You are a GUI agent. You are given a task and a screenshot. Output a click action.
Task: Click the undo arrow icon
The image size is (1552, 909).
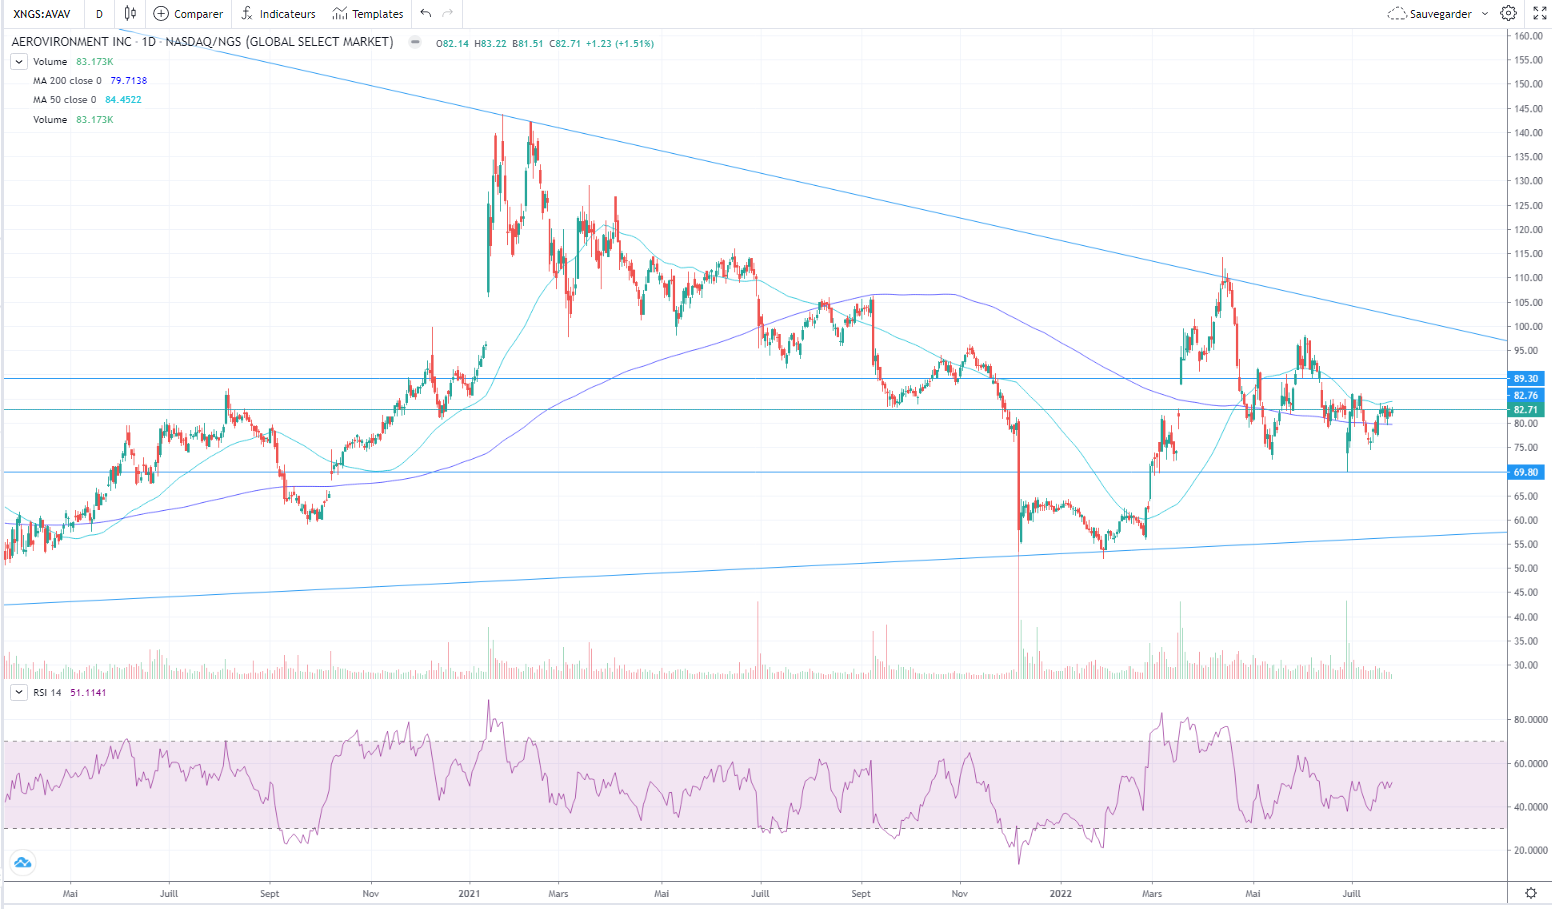click(426, 14)
